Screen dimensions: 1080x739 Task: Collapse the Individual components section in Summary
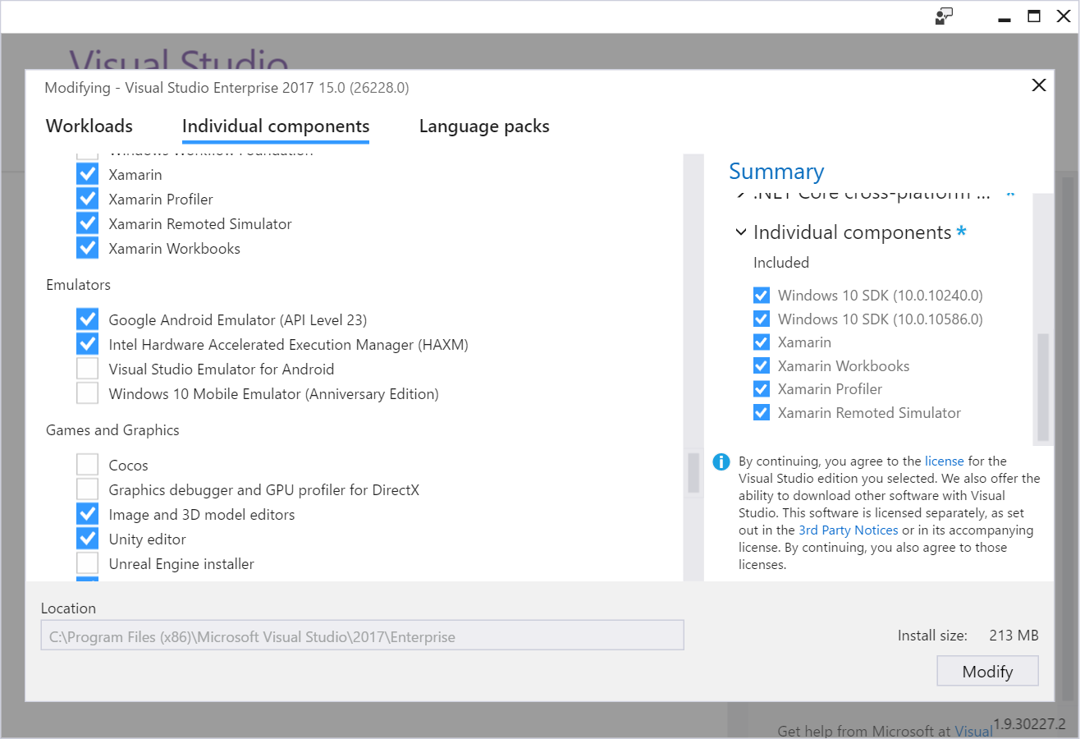point(741,232)
